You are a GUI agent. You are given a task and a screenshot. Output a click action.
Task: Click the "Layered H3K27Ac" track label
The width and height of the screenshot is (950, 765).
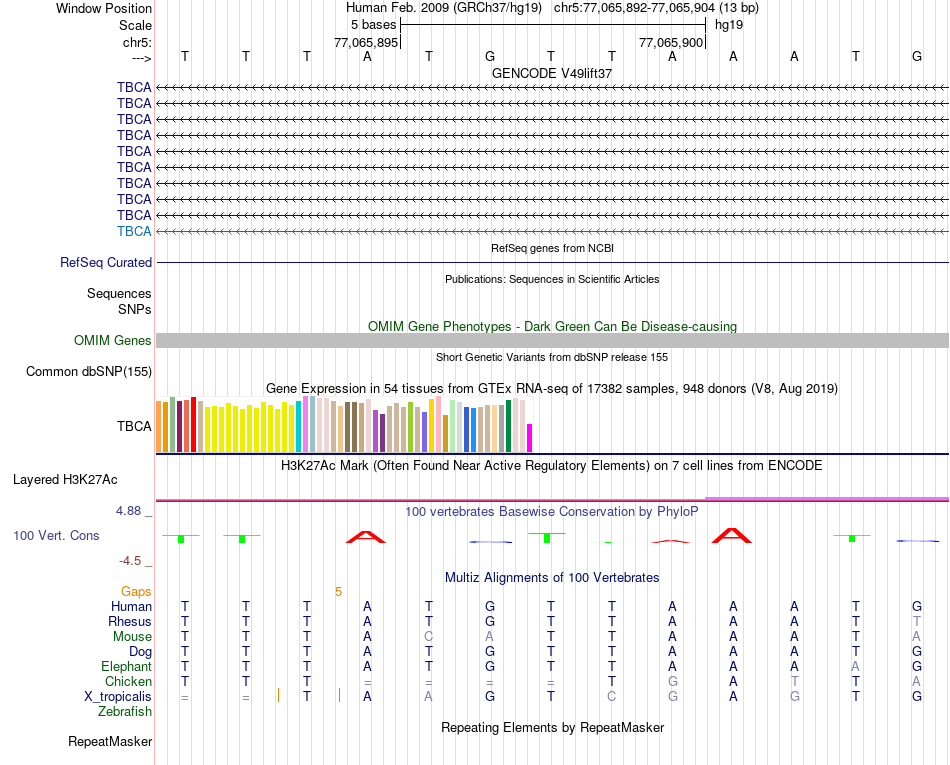(x=65, y=480)
